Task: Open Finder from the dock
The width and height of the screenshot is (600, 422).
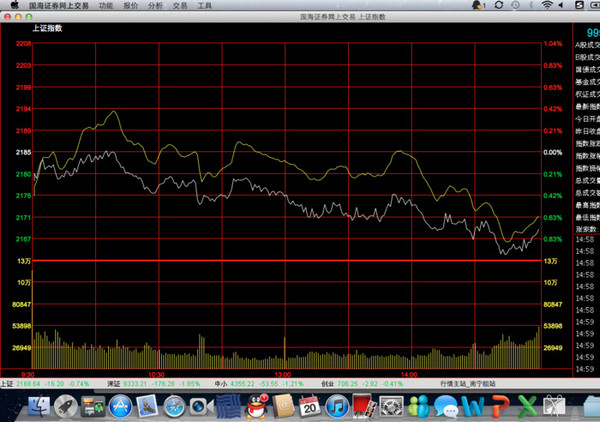Action: click(x=39, y=407)
